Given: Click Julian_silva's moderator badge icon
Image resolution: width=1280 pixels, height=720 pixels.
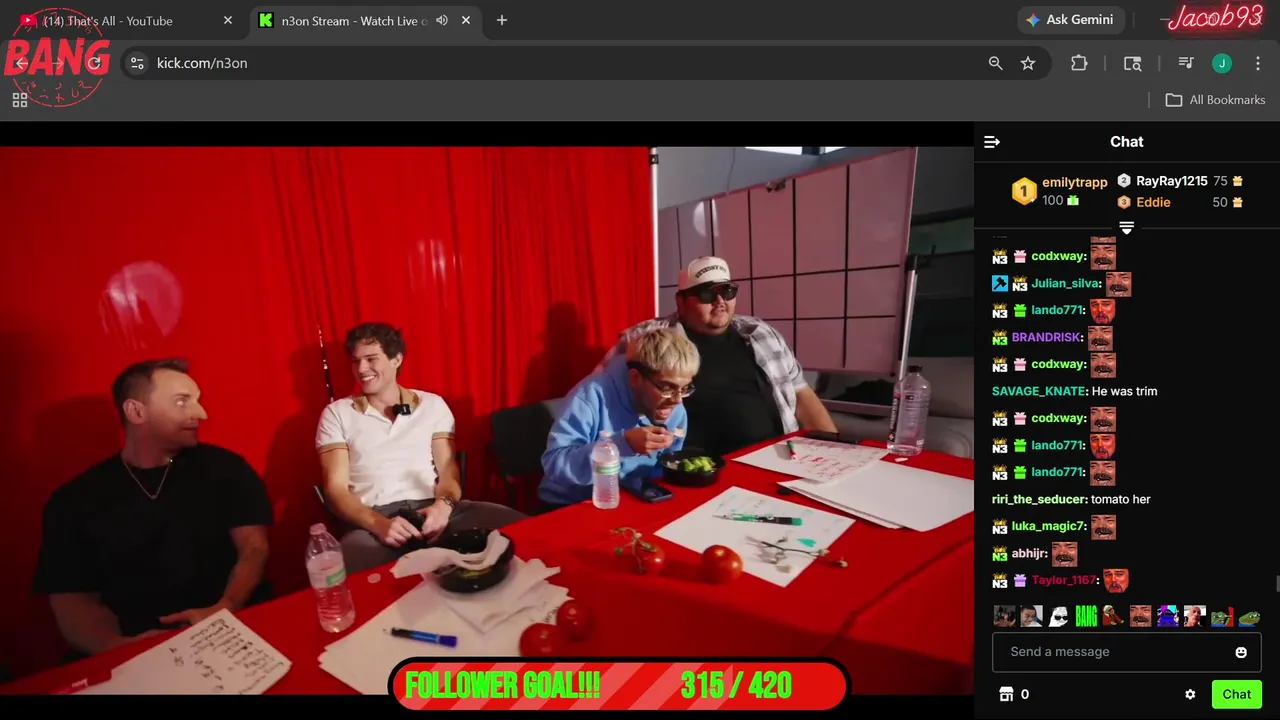Looking at the screenshot, I should pyautogui.click(x=1000, y=284).
